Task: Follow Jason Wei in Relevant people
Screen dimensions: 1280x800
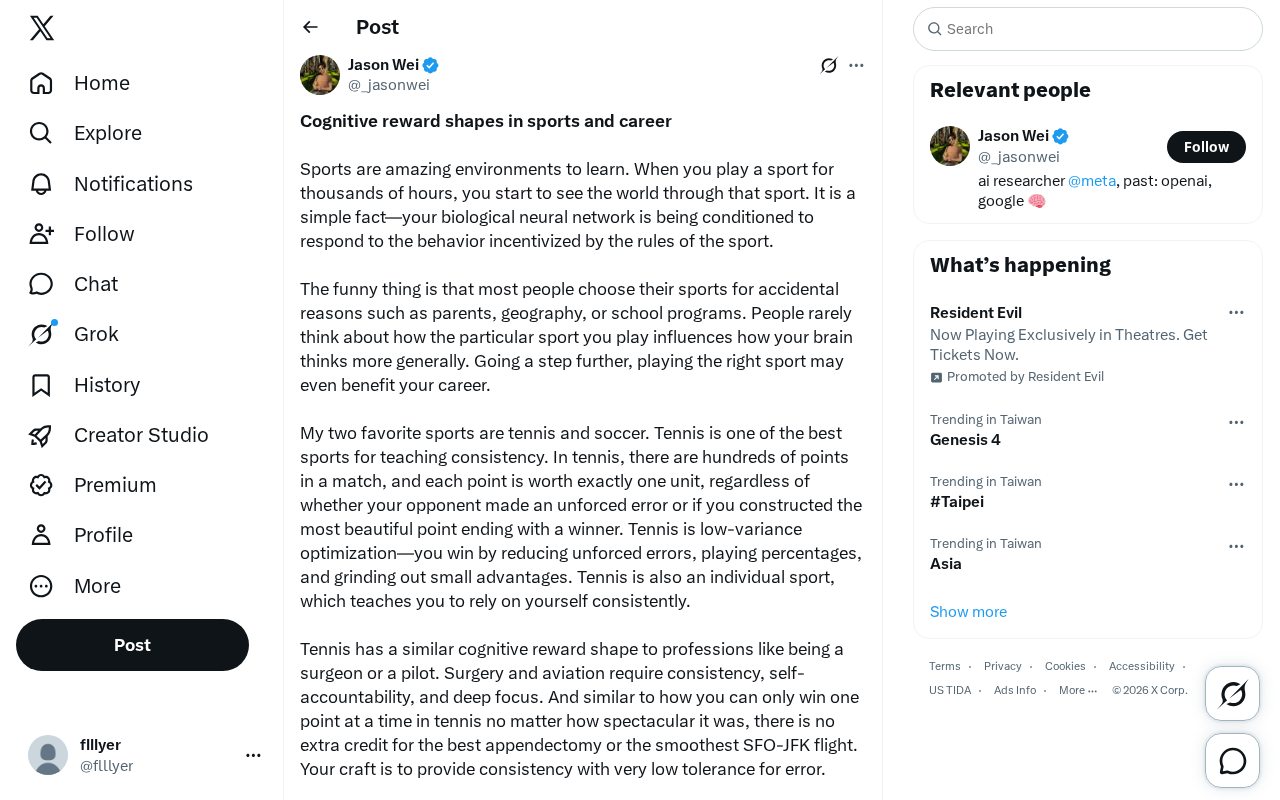Action: (1206, 147)
